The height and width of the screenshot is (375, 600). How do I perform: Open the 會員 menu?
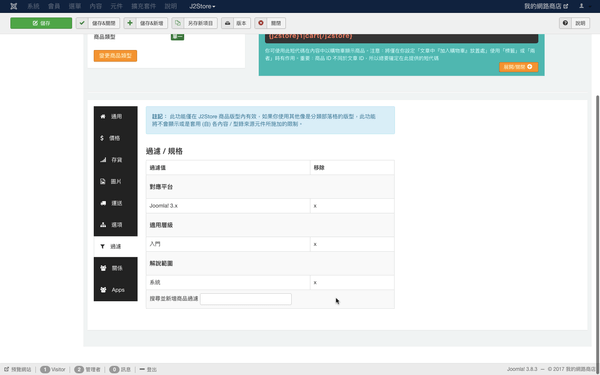(54, 6)
